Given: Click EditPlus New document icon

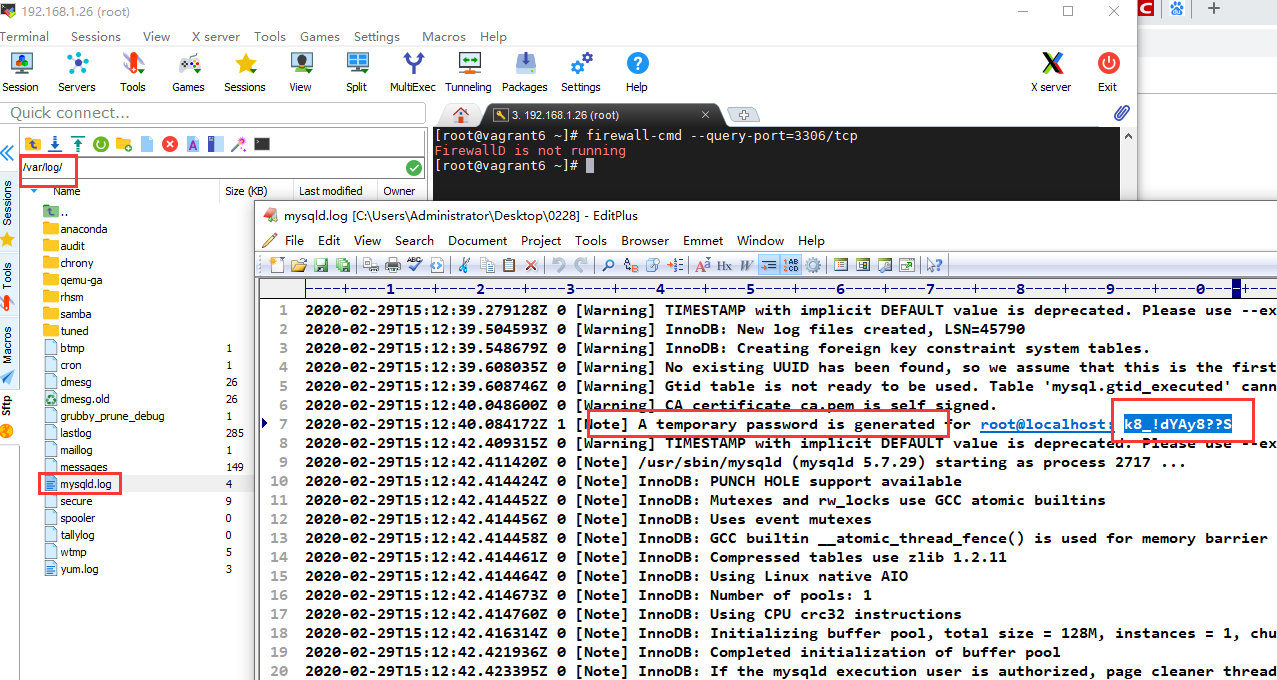Looking at the screenshot, I should [278, 265].
